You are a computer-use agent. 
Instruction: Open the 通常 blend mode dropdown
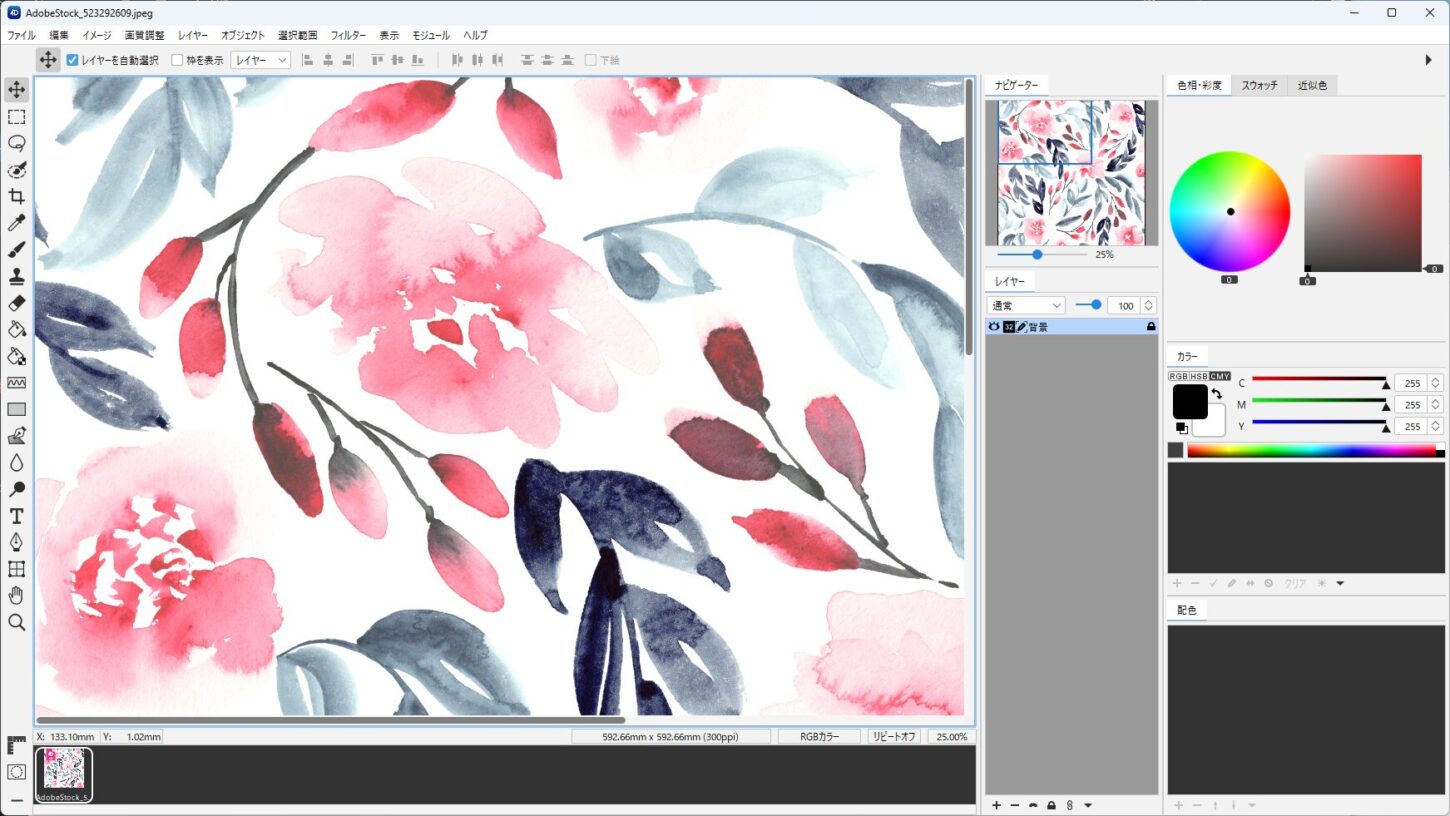[x=1026, y=305]
